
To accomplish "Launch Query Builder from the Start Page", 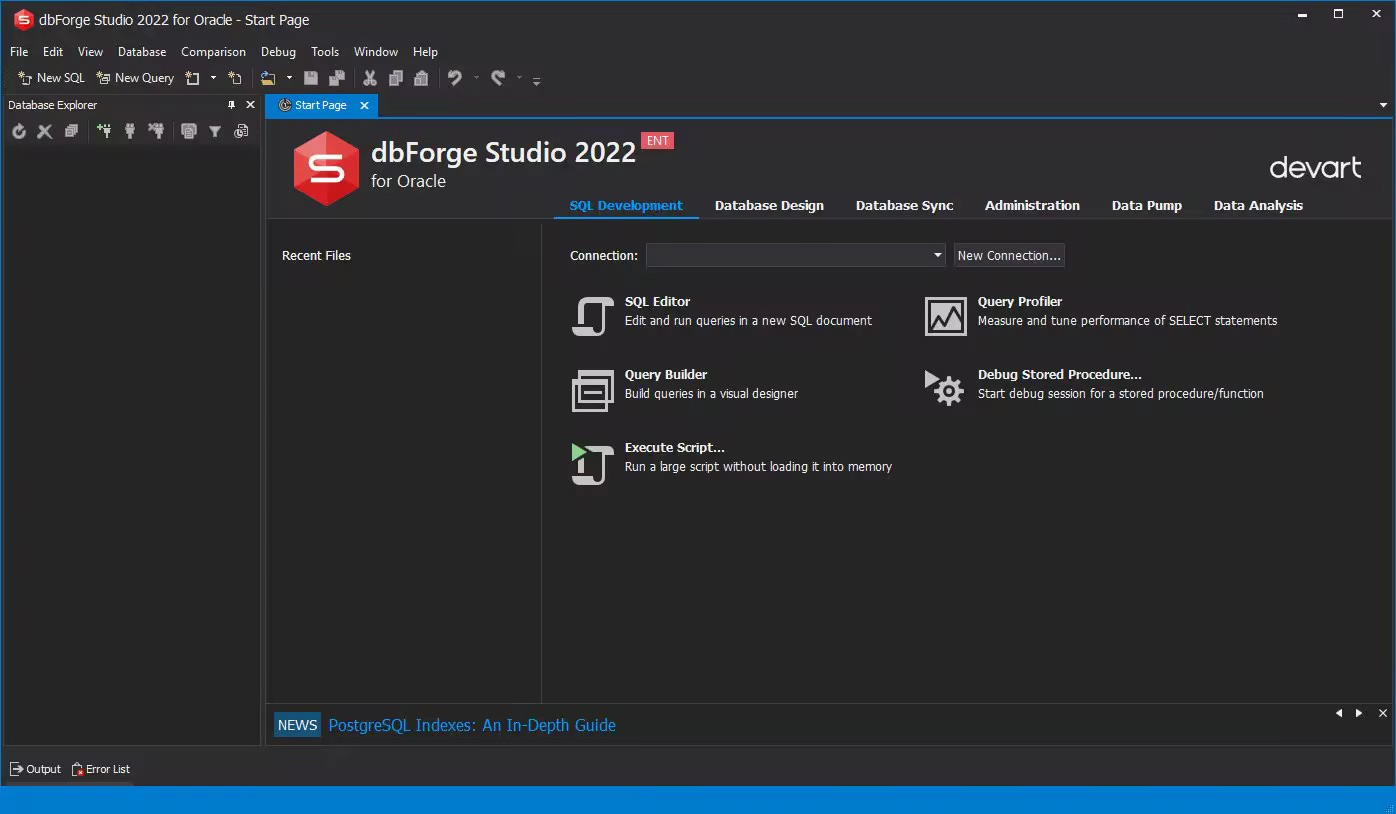I will [591, 387].
